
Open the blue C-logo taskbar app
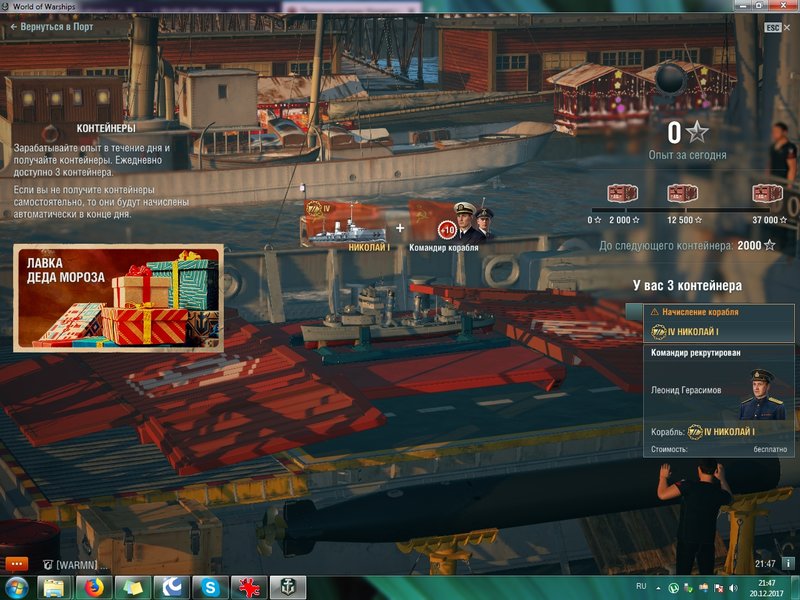pos(171,588)
